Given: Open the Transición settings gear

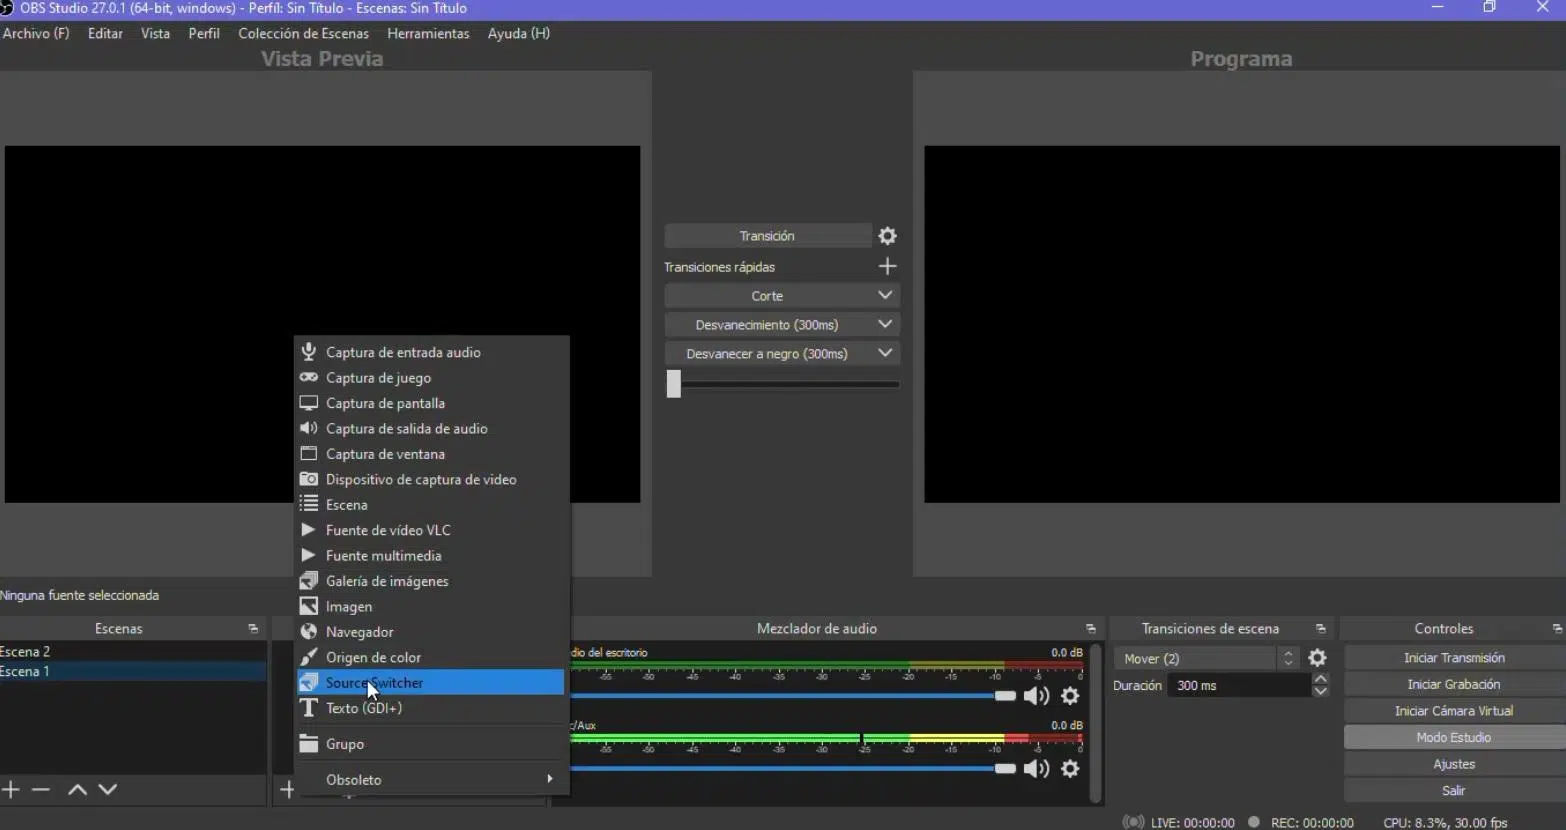Looking at the screenshot, I should point(887,236).
